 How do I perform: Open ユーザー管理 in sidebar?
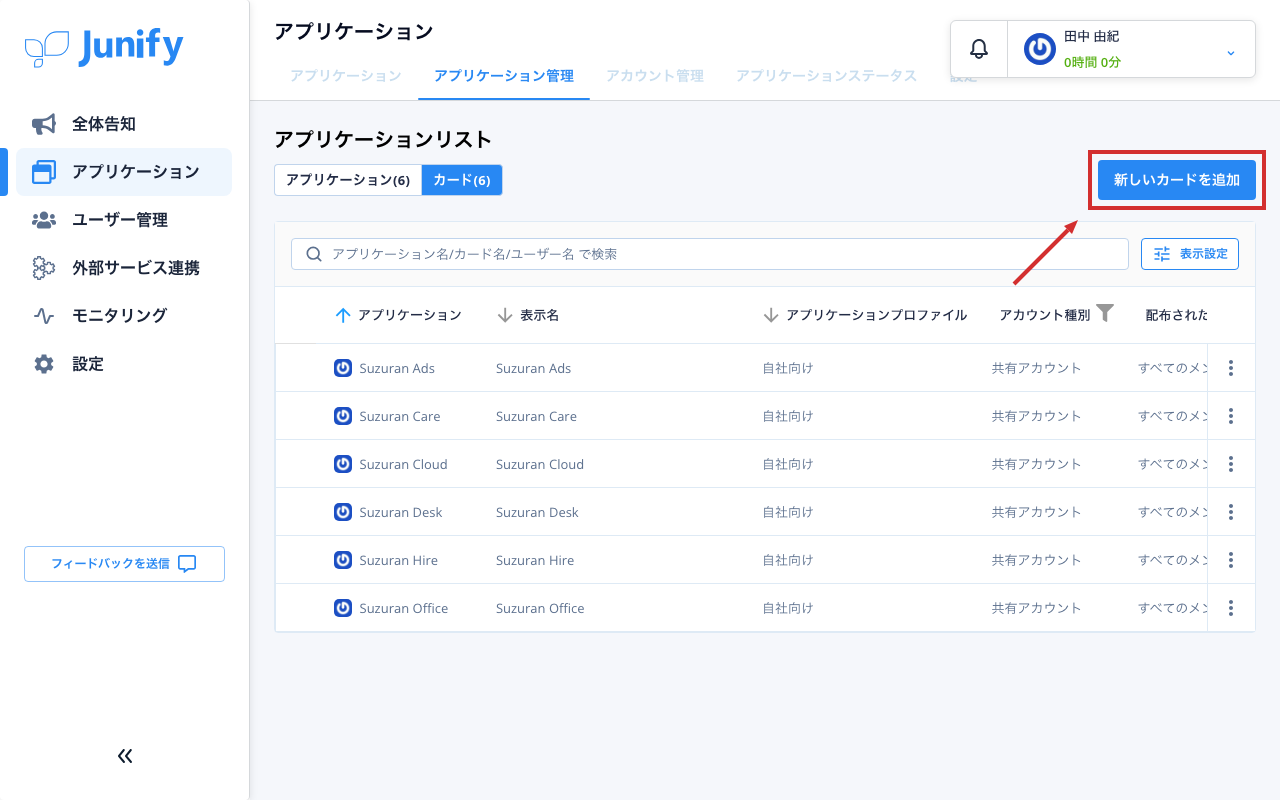click(124, 220)
